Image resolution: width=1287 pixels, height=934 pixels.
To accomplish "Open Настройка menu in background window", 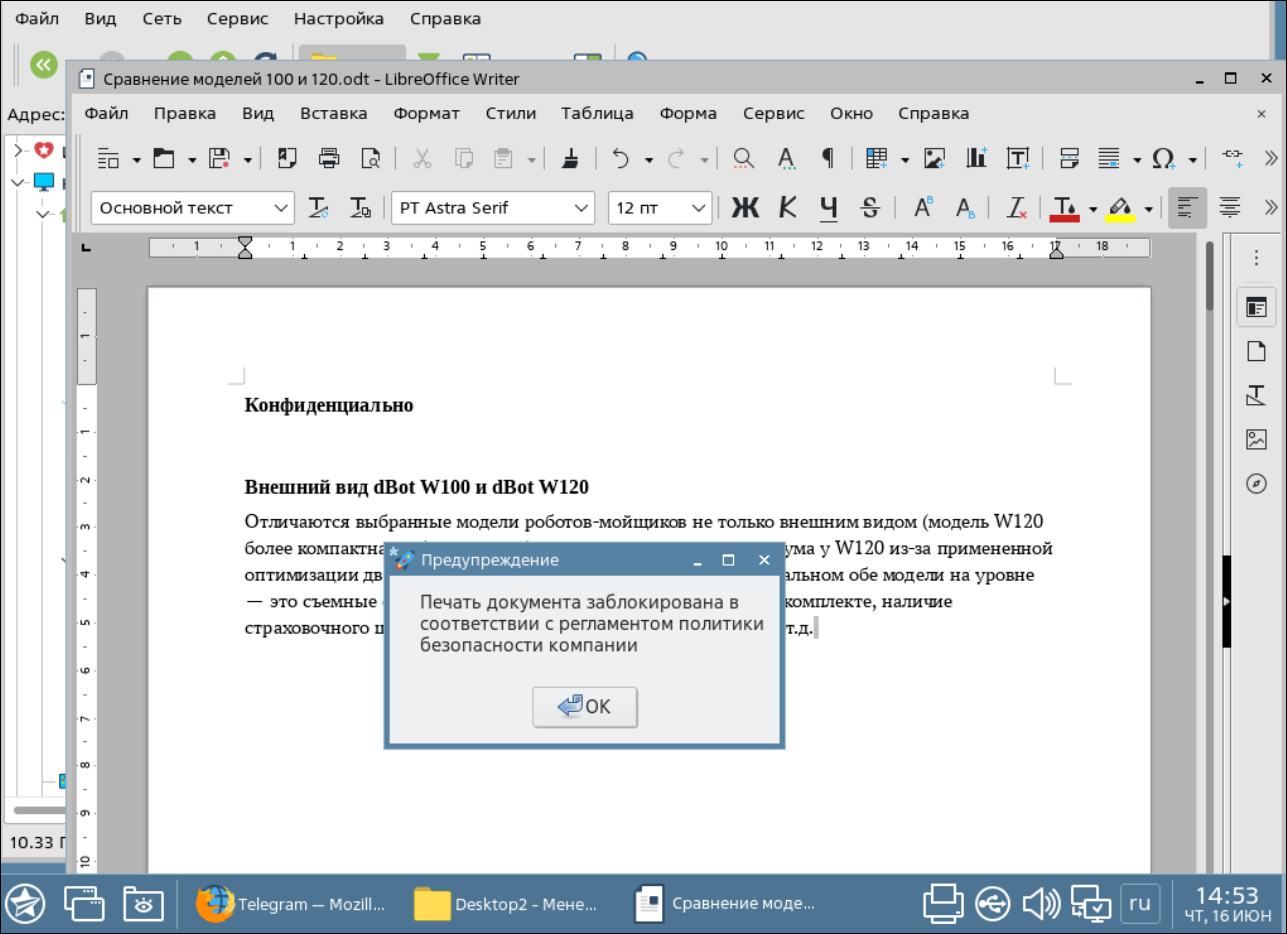I will coord(339,18).
